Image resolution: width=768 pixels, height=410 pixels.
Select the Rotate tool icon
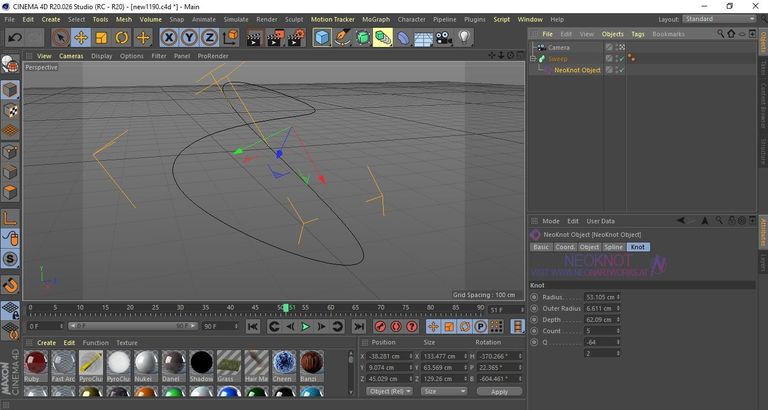tap(122, 38)
